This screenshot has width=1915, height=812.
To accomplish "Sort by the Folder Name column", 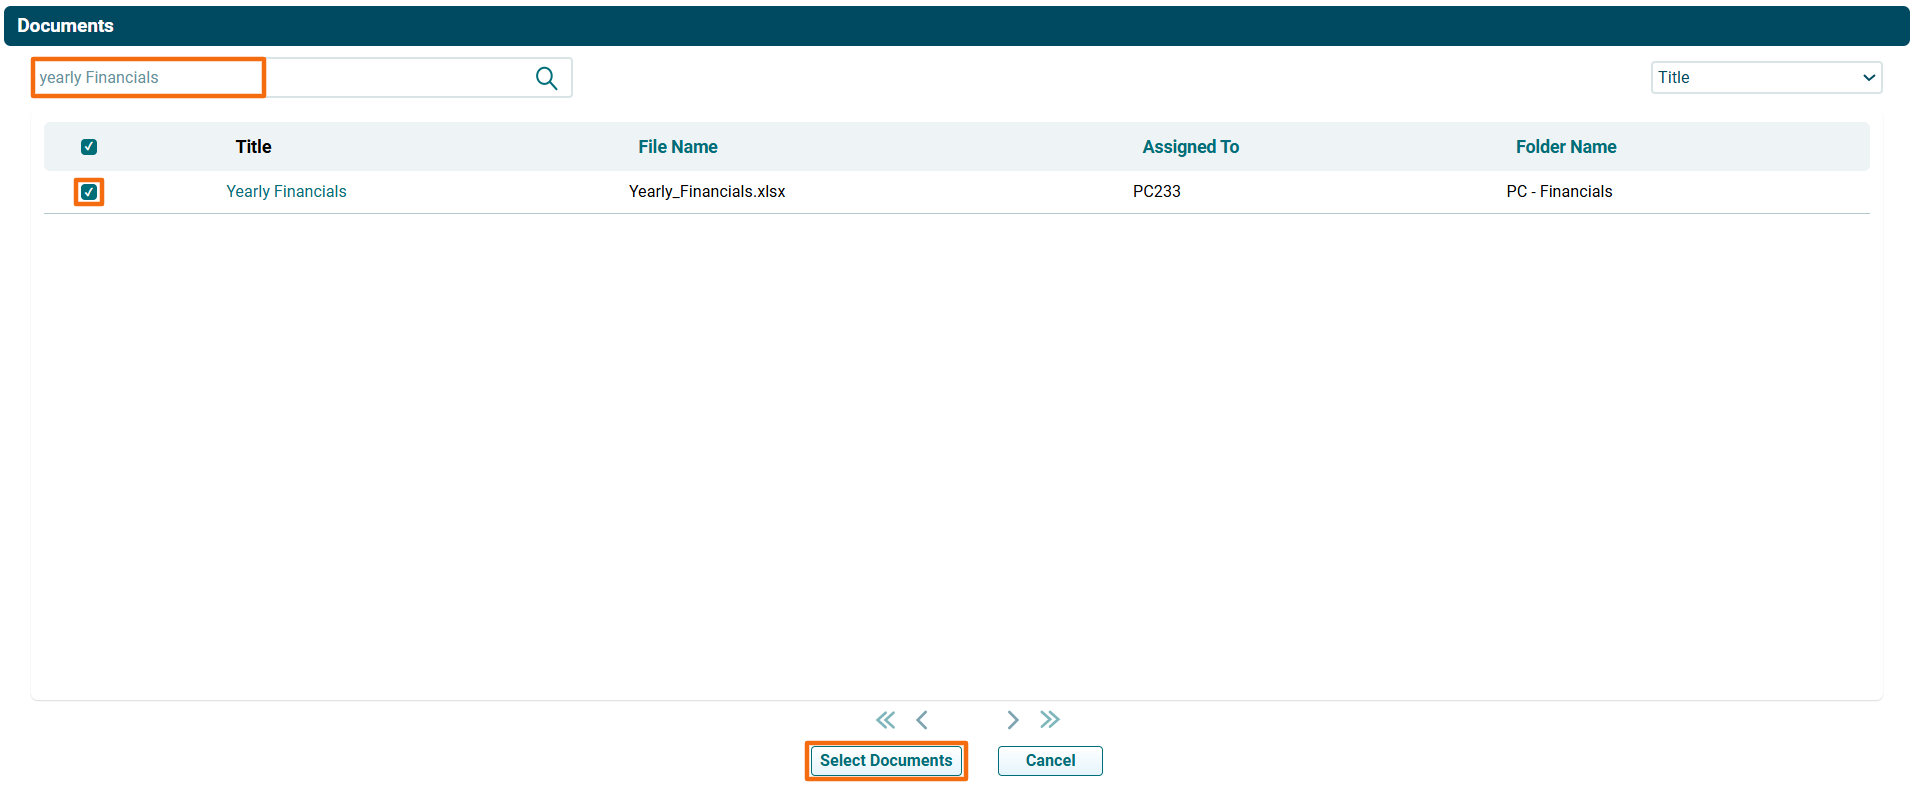I will pos(1565,147).
